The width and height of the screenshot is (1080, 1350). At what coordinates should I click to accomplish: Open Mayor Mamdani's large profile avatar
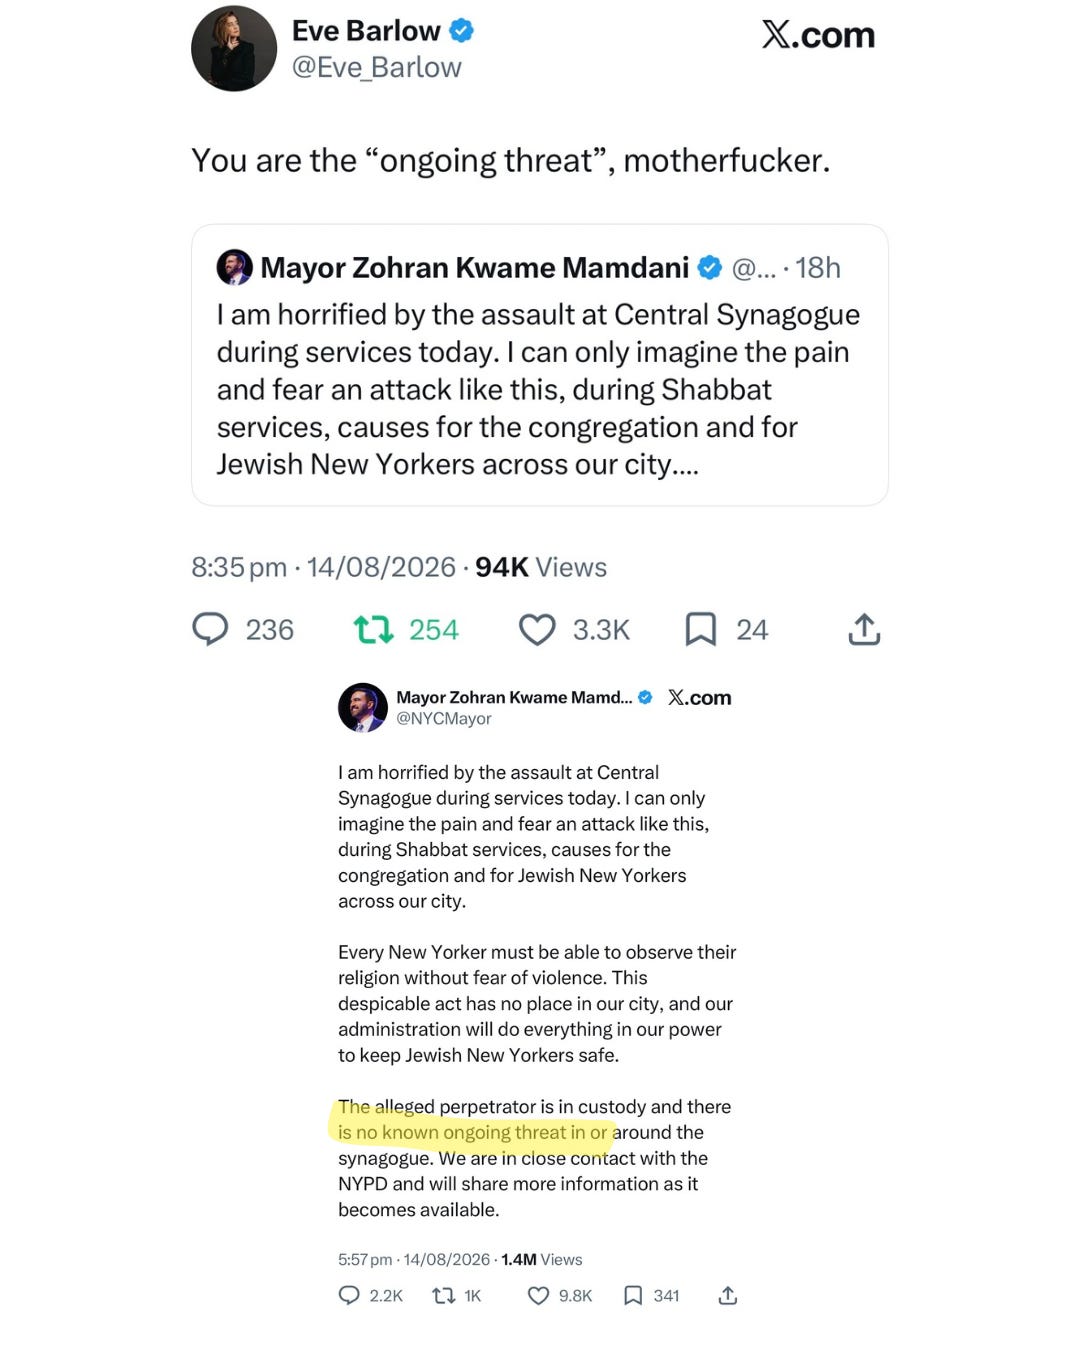(x=363, y=707)
